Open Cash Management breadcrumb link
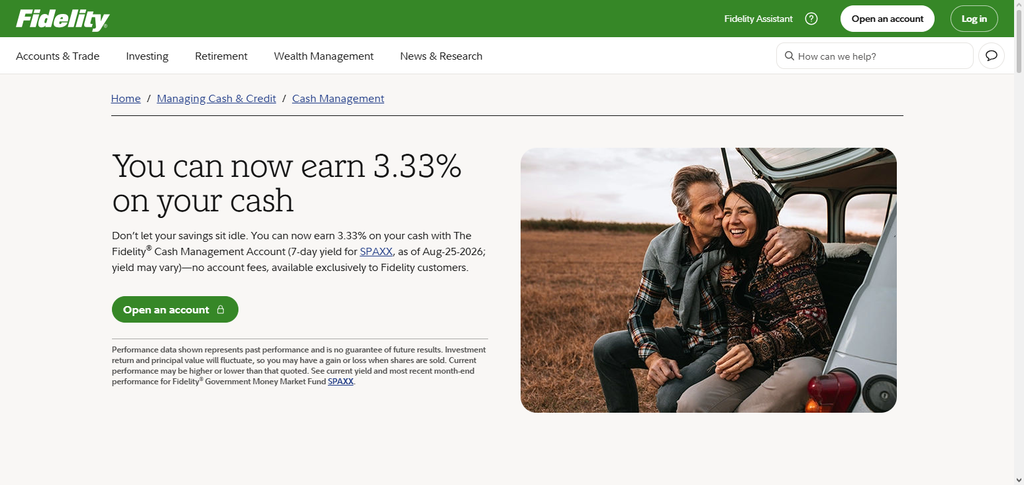The image size is (1024, 485). click(x=338, y=99)
